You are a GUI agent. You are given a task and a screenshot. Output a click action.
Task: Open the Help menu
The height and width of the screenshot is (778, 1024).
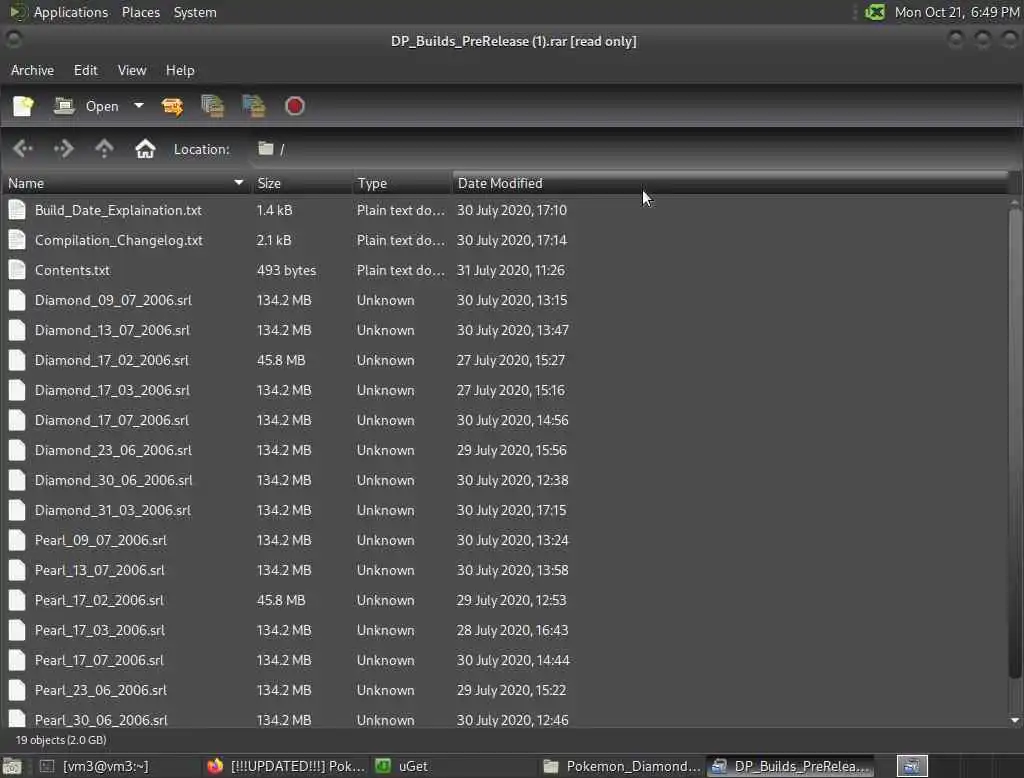(x=180, y=70)
